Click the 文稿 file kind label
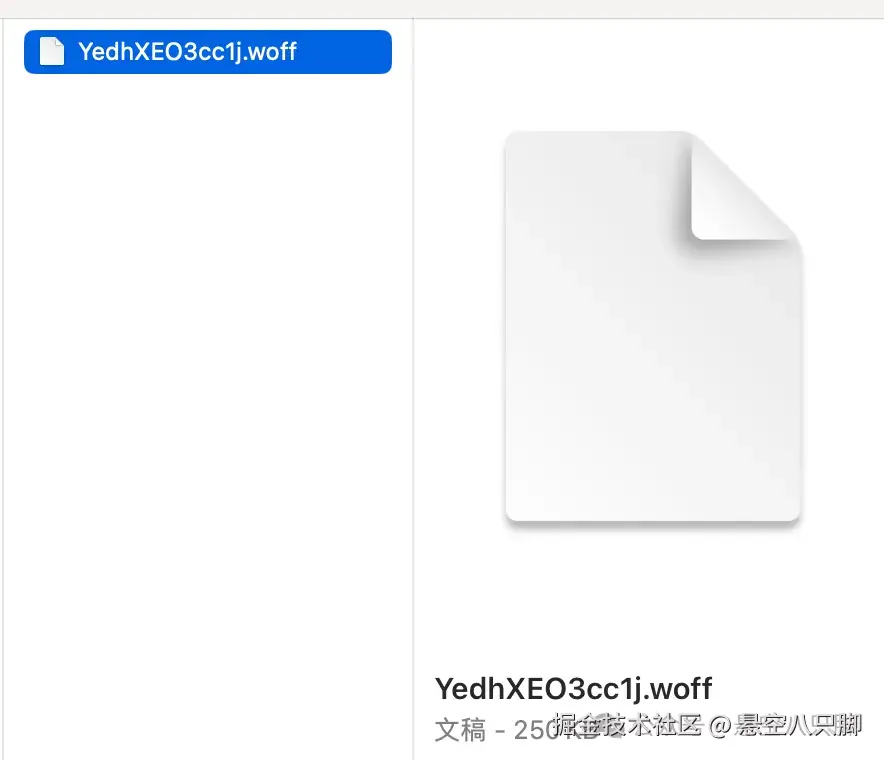 460,730
